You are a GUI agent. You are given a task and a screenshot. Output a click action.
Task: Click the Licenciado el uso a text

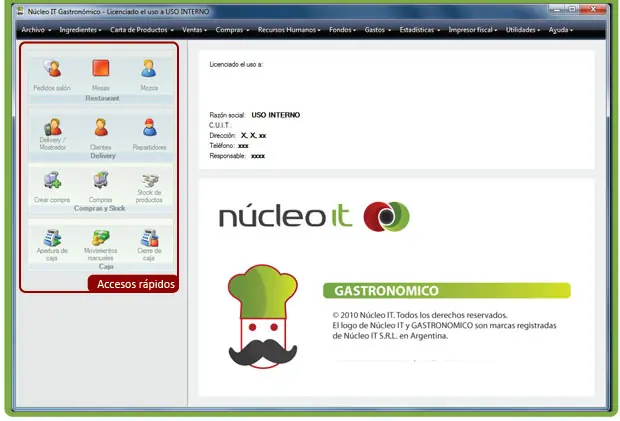tap(236, 64)
